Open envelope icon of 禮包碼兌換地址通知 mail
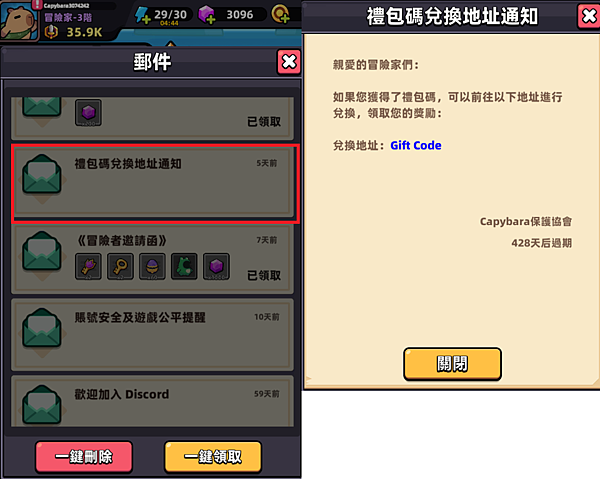The height and width of the screenshot is (479, 600). 42,174
